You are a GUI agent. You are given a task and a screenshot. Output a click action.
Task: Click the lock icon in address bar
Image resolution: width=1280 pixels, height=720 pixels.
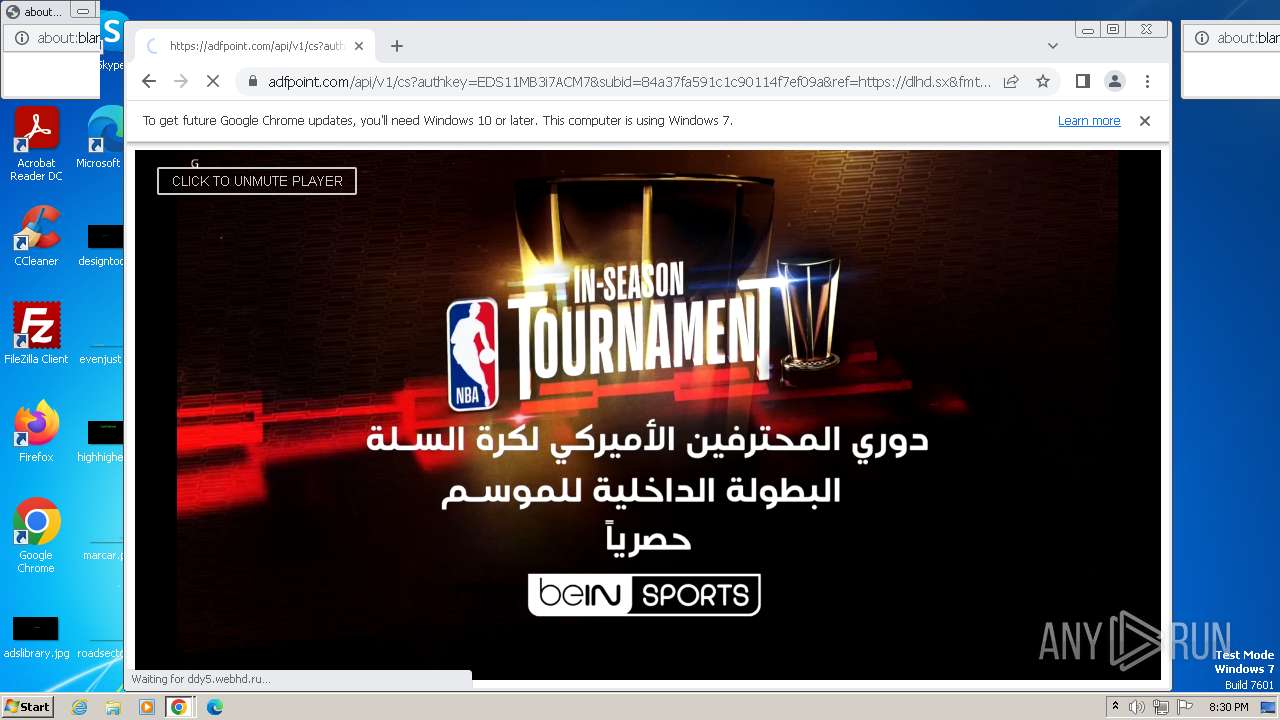253,82
